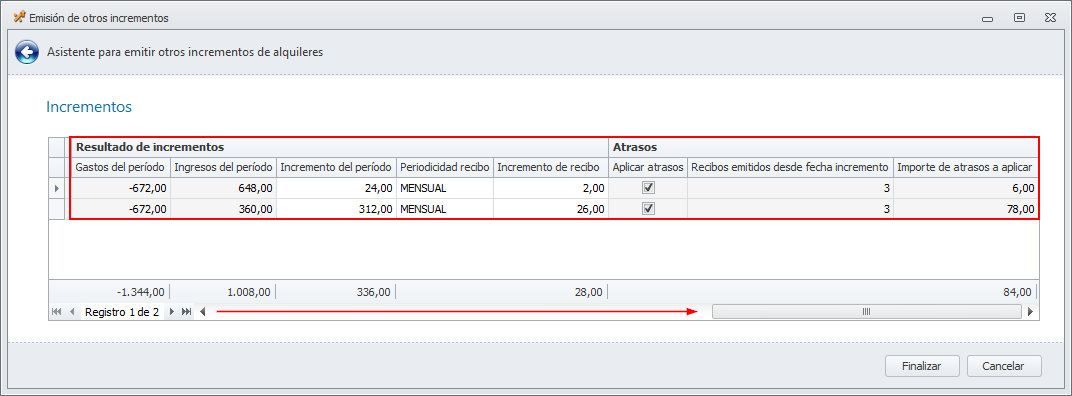Select the second row indicator cell
Screen dimensions: 1072x396
(56, 209)
